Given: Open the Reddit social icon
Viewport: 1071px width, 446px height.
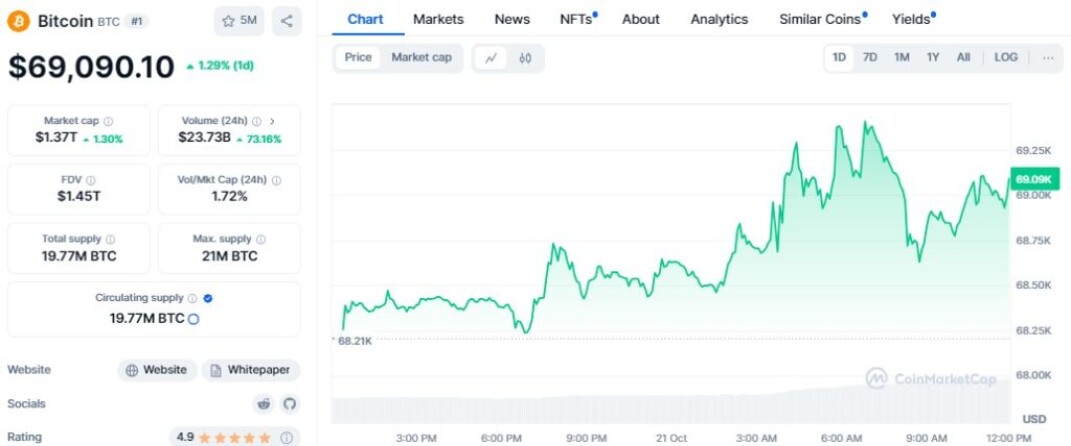Looking at the screenshot, I should 263,404.
